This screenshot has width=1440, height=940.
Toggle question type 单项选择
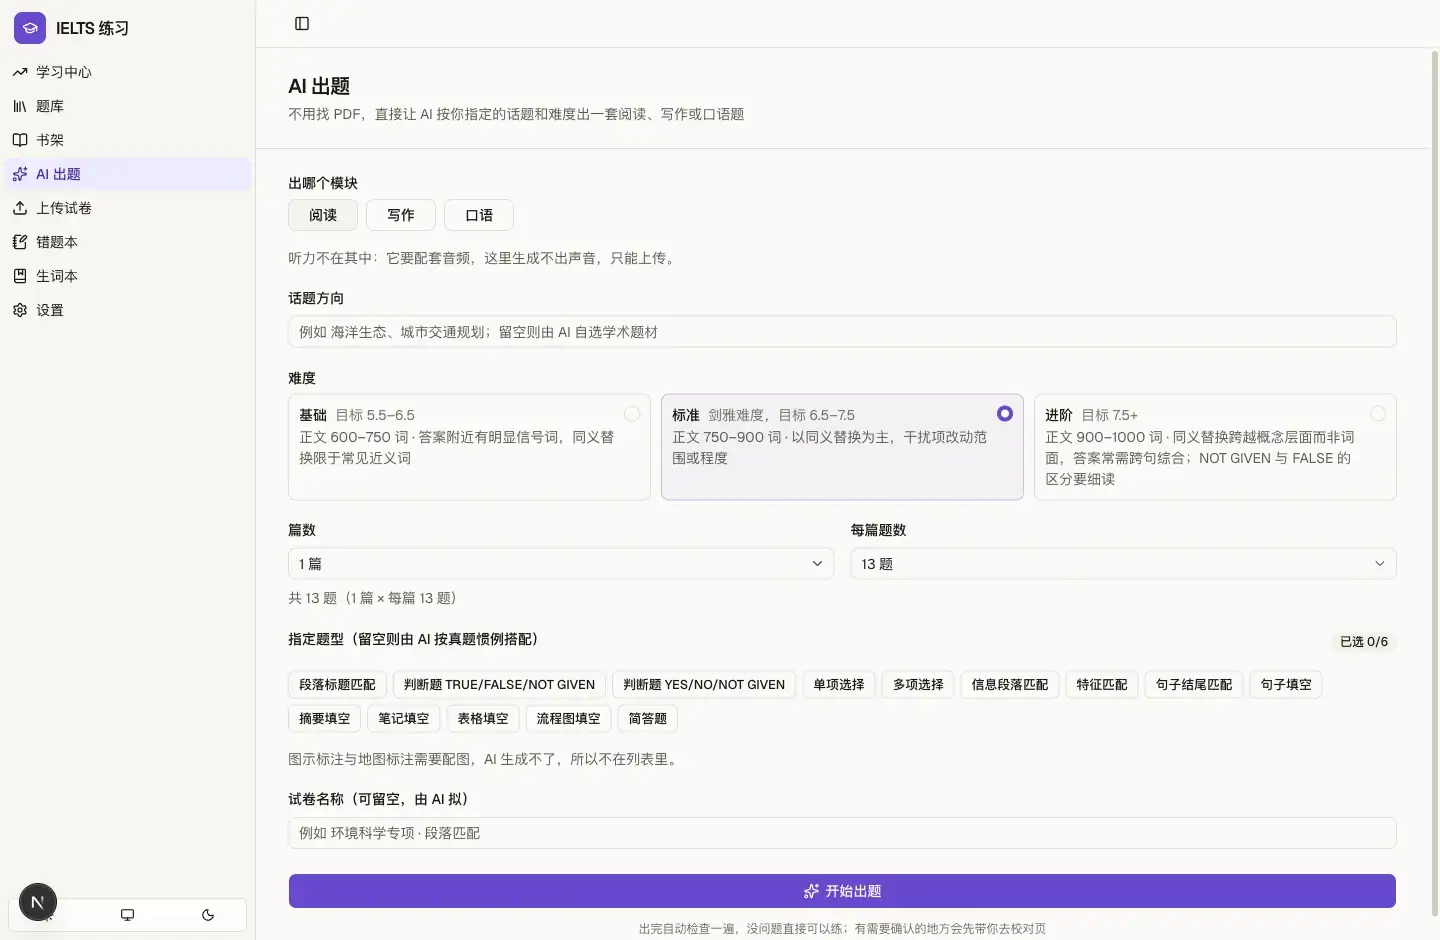click(839, 685)
